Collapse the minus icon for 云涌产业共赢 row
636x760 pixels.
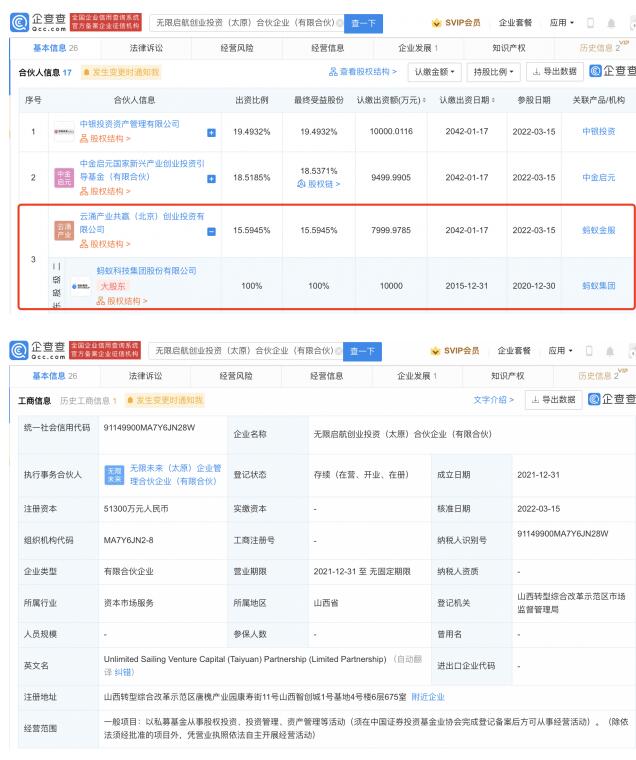click(211, 232)
